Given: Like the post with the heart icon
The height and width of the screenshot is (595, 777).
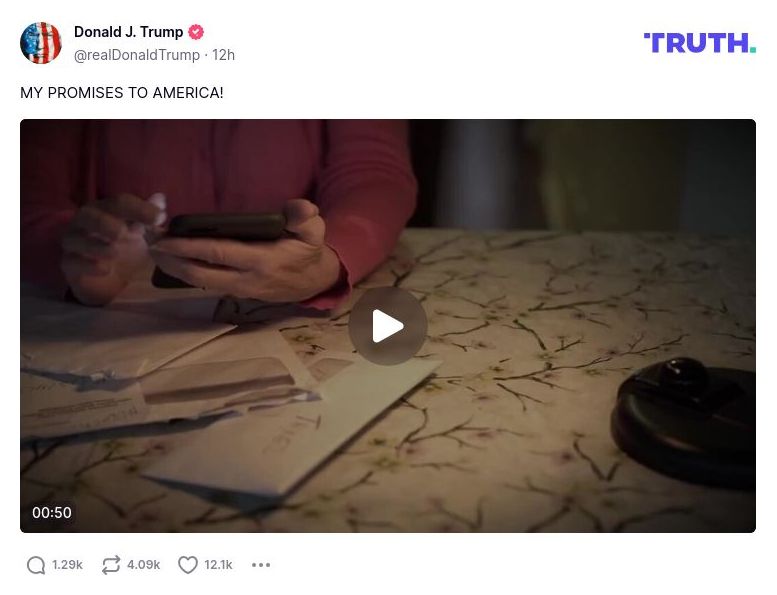Looking at the screenshot, I should pos(188,565).
